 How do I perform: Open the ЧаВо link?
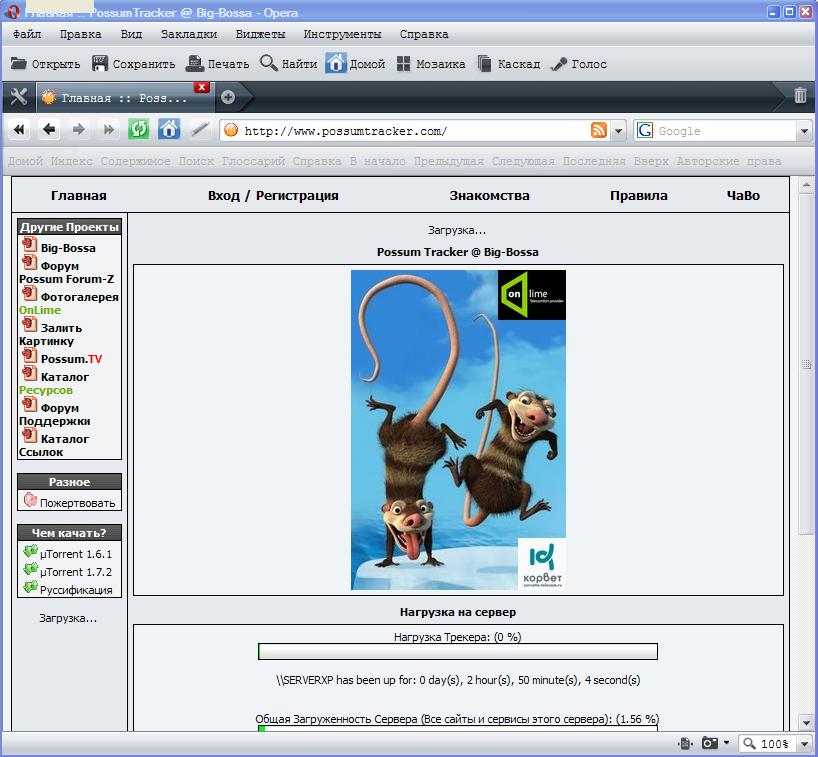(x=743, y=196)
